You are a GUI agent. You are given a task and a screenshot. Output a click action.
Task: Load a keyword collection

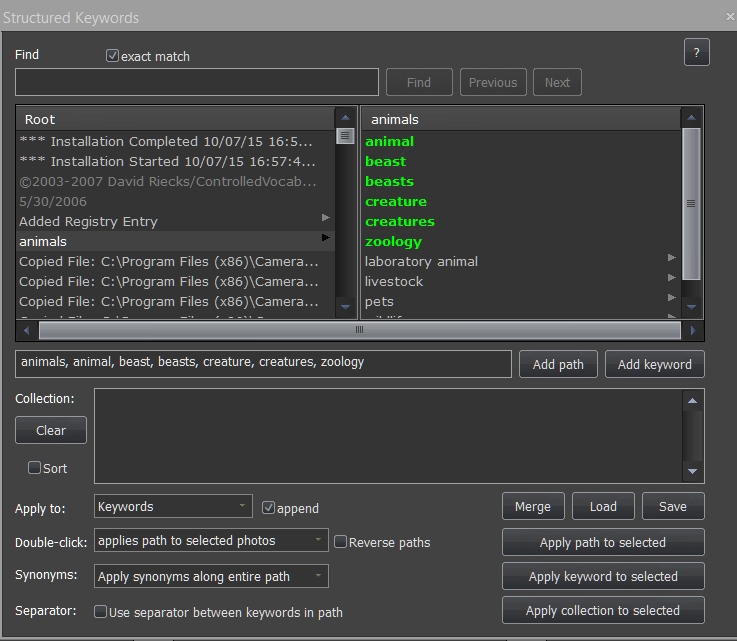point(603,506)
